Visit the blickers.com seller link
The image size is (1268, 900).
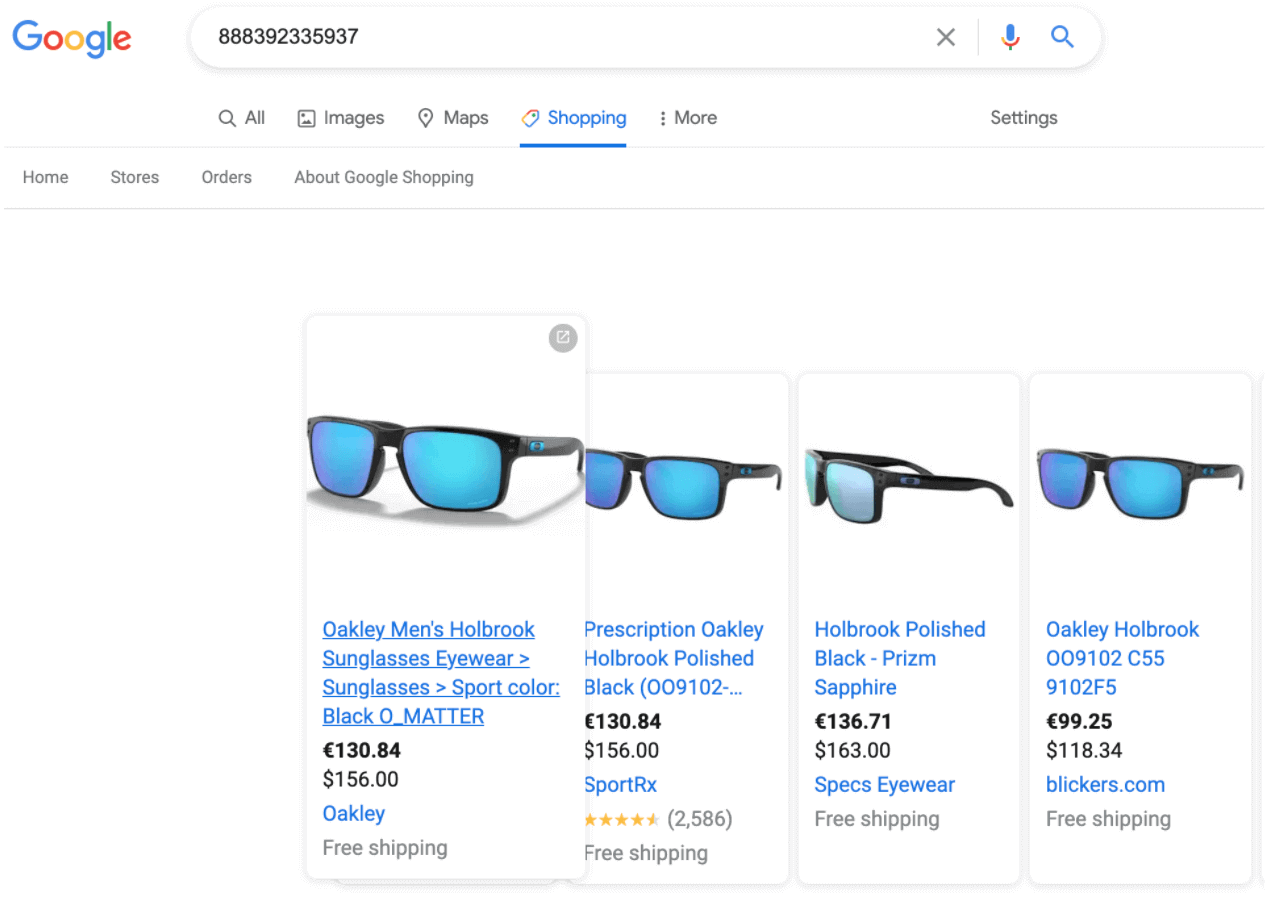(1105, 785)
